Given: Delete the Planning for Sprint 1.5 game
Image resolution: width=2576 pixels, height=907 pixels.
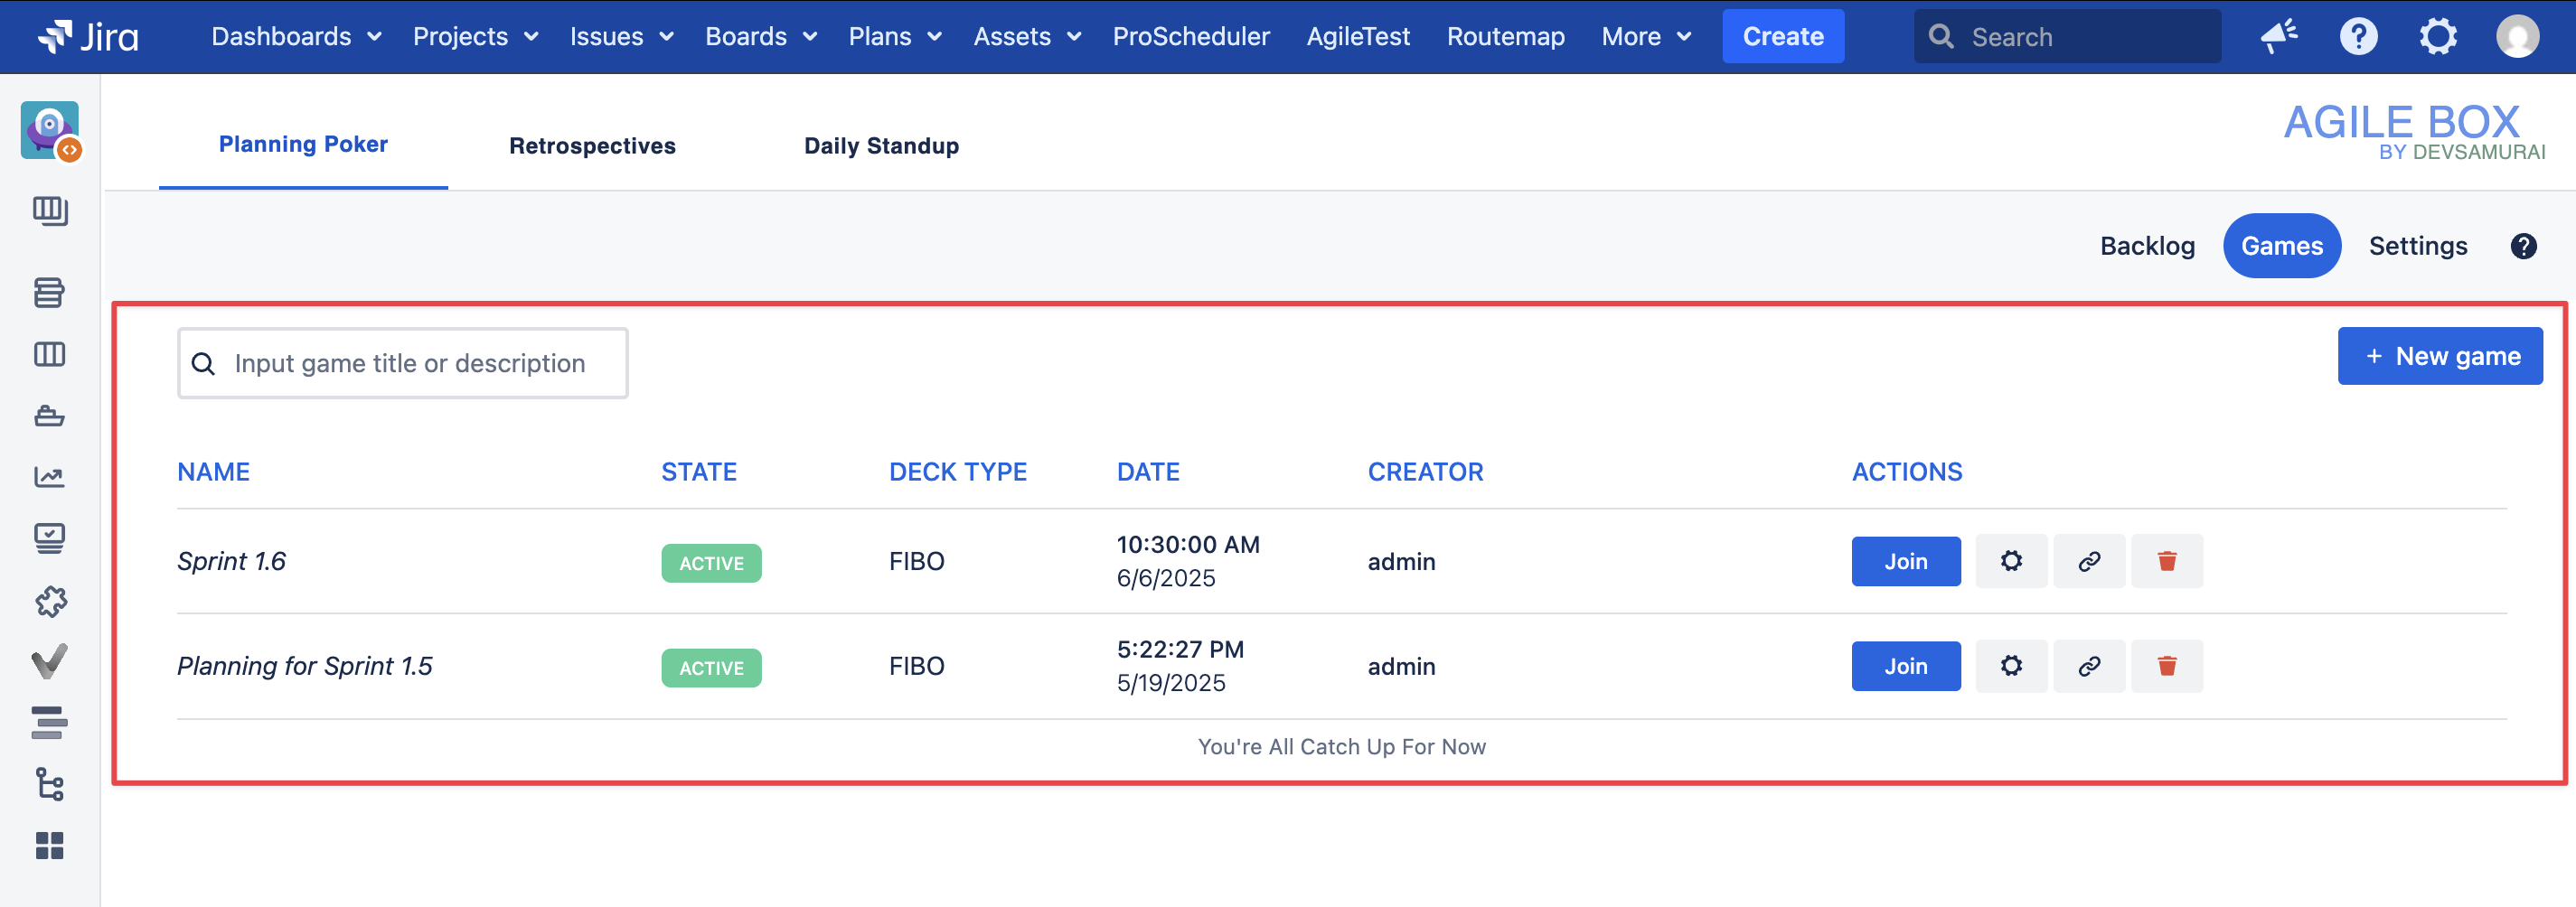Looking at the screenshot, I should (x=2166, y=666).
